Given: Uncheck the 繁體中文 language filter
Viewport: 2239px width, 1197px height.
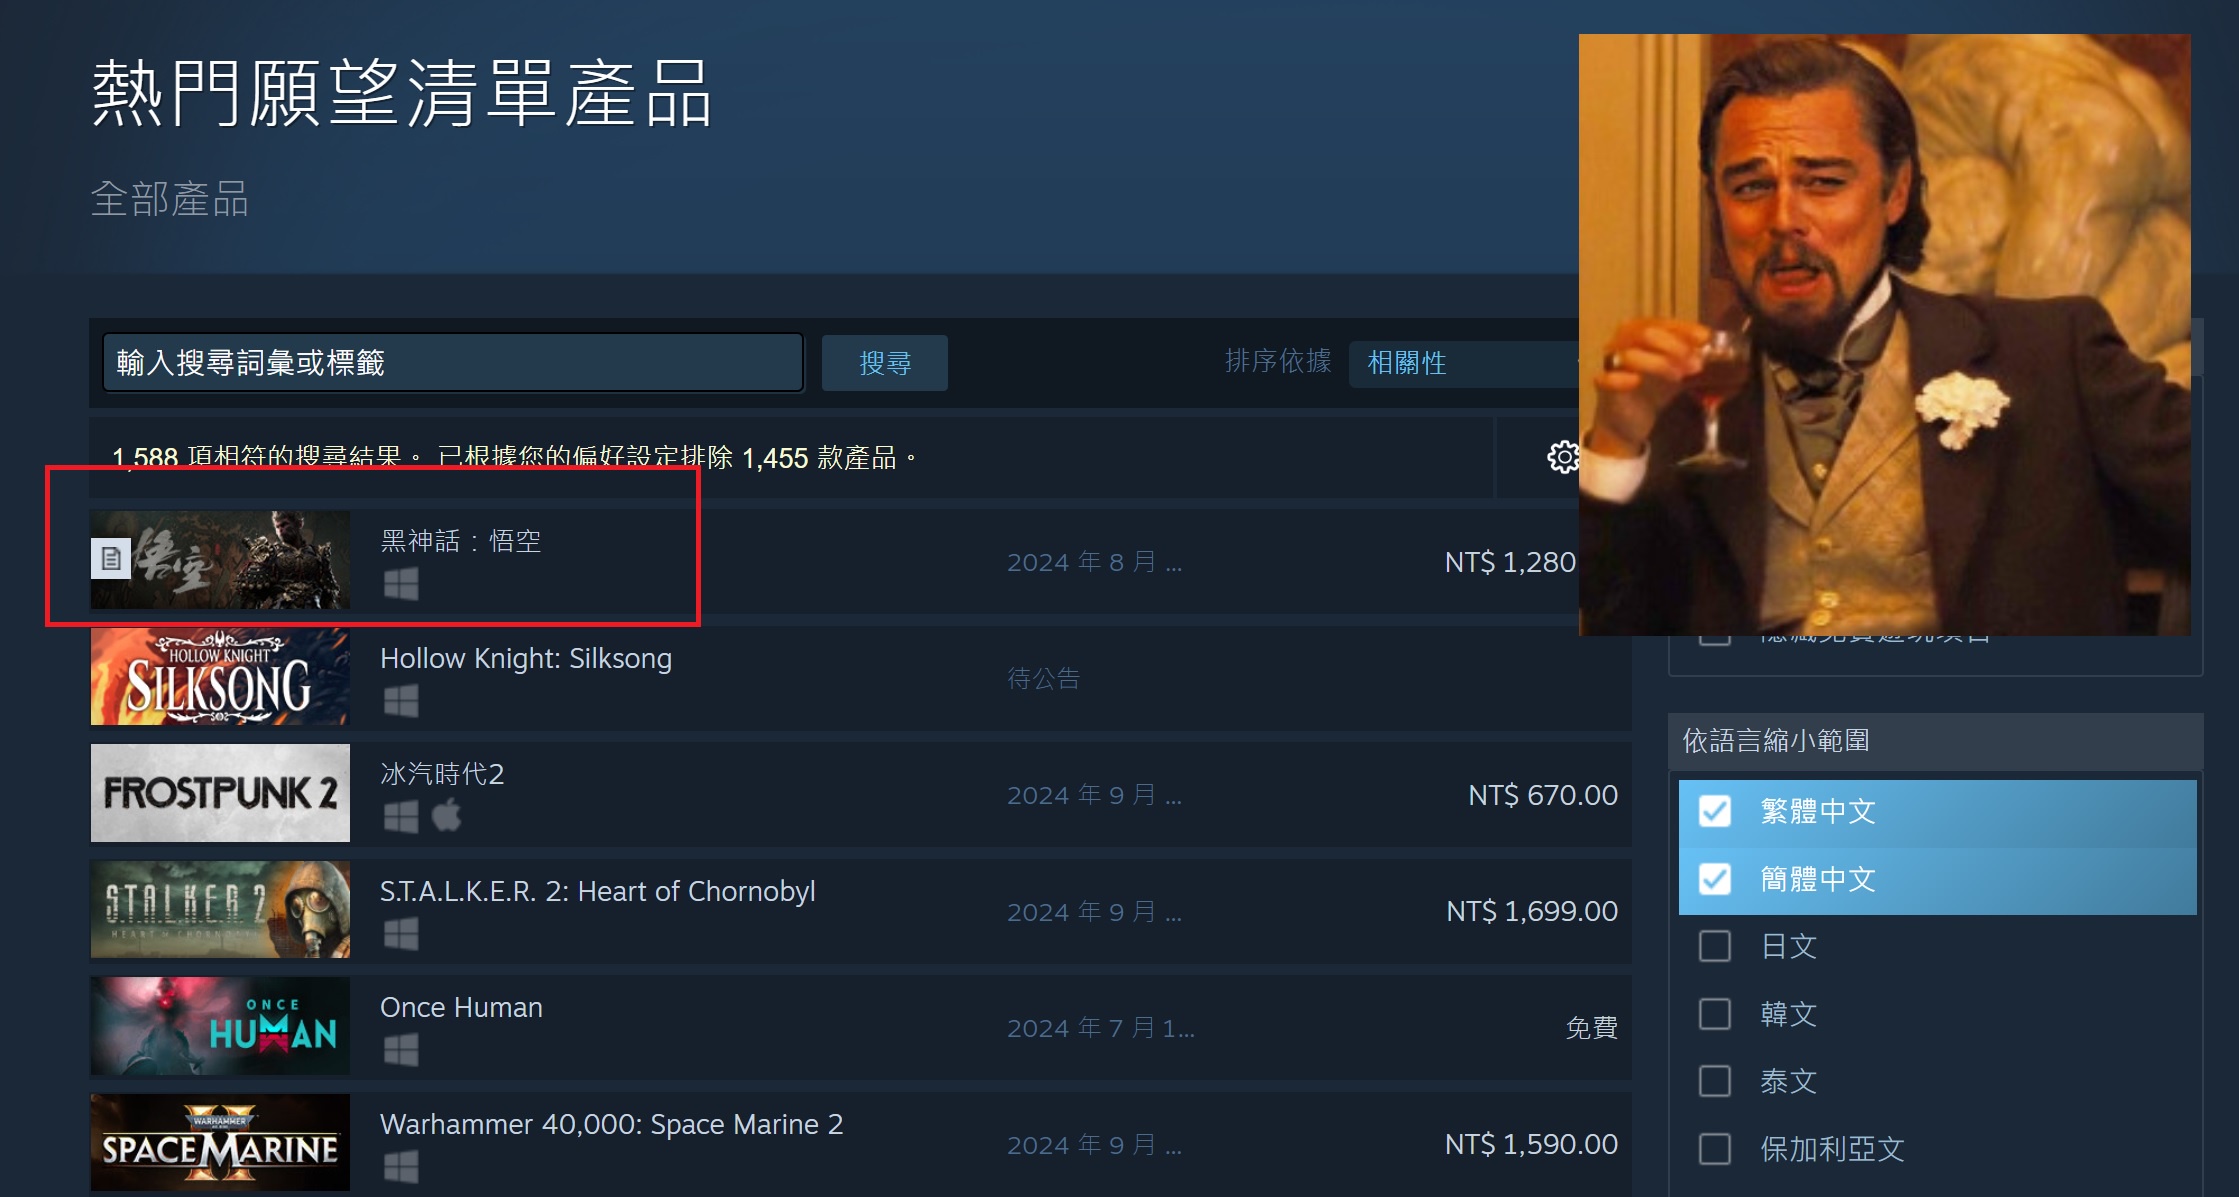Looking at the screenshot, I should point(1714,811).
